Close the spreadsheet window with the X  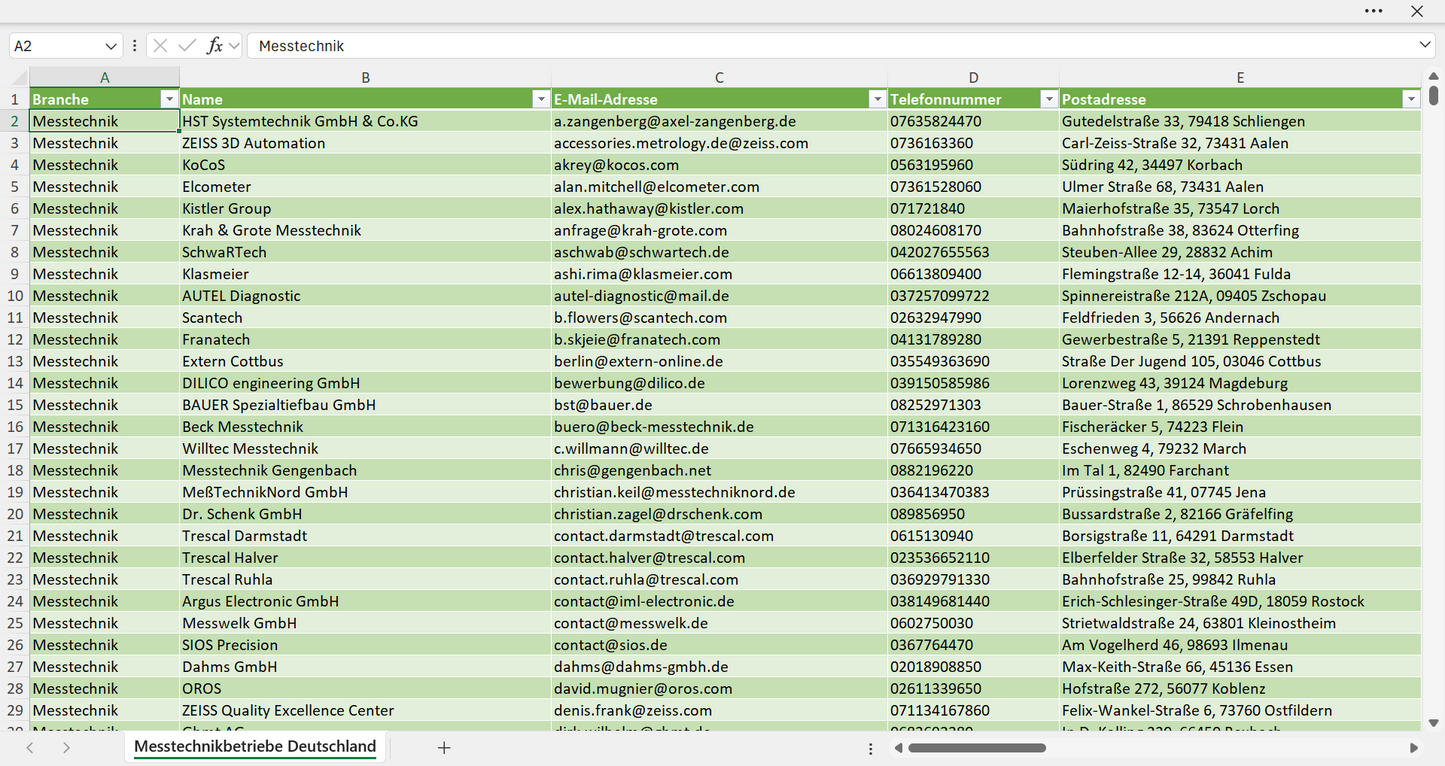[1417, 11]
